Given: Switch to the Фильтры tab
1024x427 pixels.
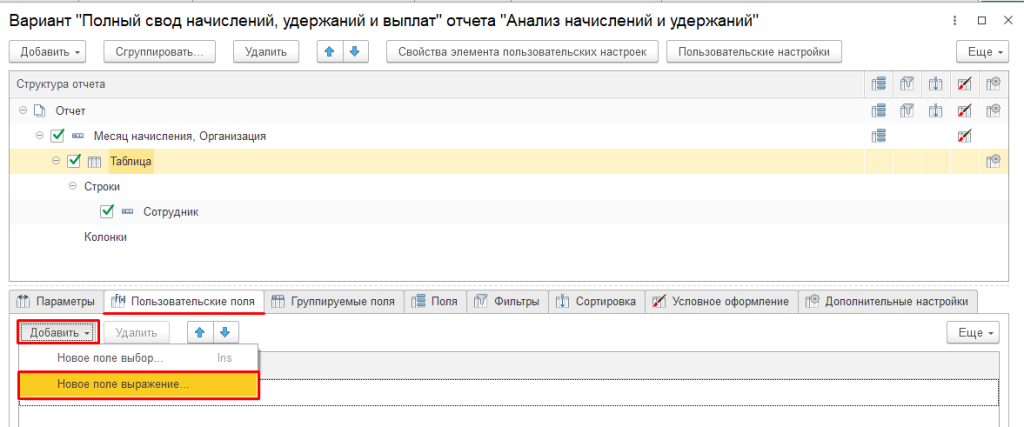Looking at the screenshot, I should tap(509, 301).
